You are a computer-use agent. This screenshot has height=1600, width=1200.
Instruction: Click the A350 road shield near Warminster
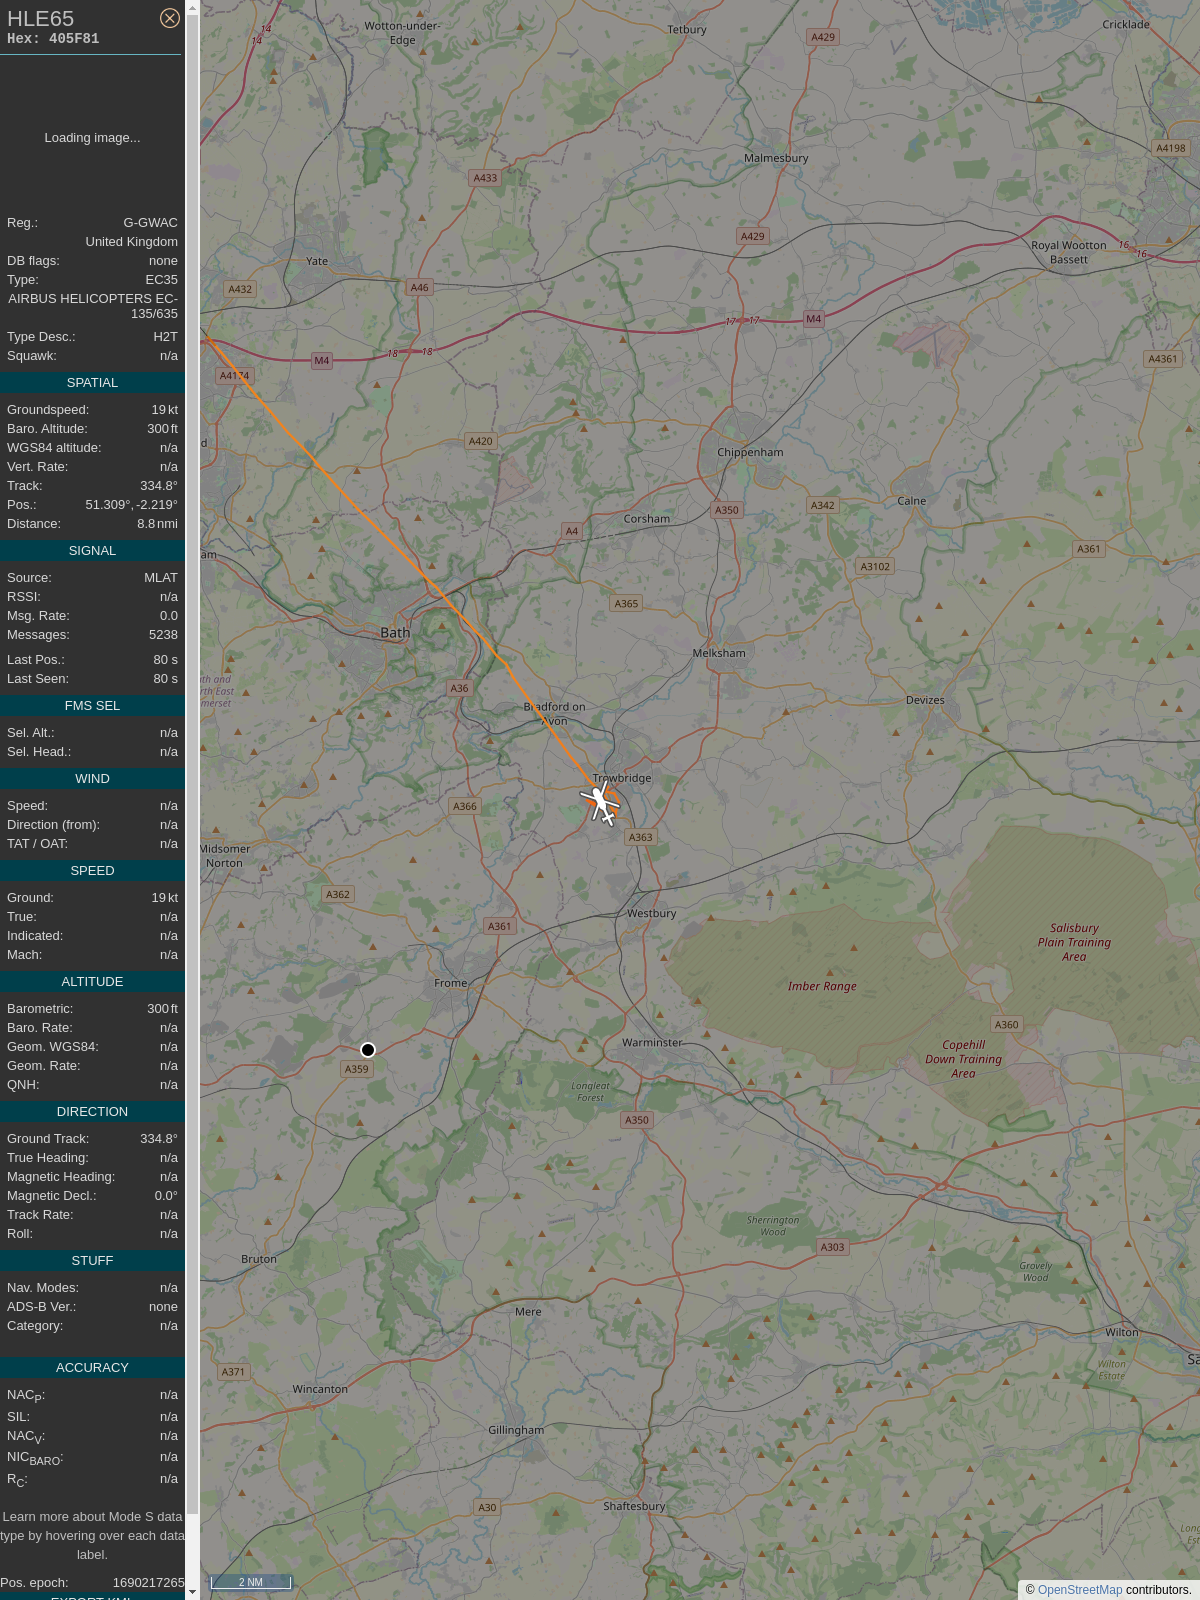637,1120
